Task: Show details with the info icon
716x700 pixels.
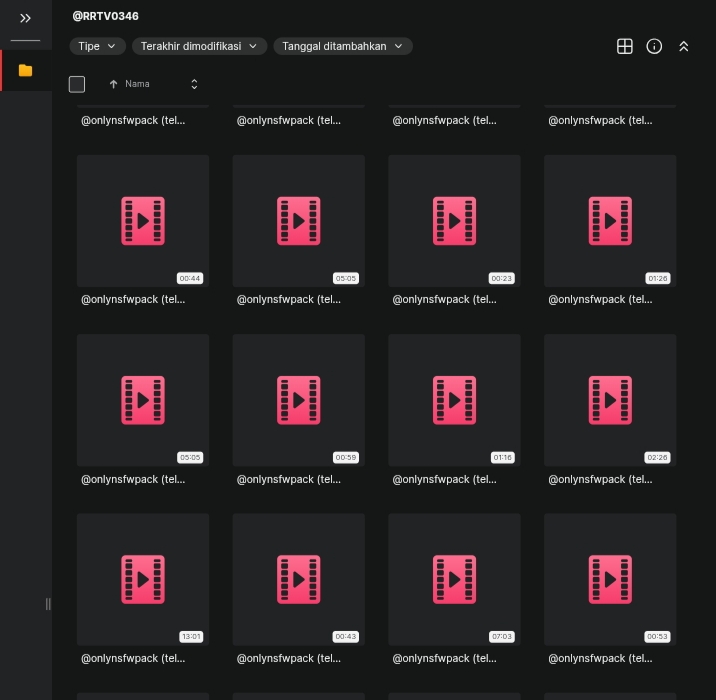Action: (654, 46)
